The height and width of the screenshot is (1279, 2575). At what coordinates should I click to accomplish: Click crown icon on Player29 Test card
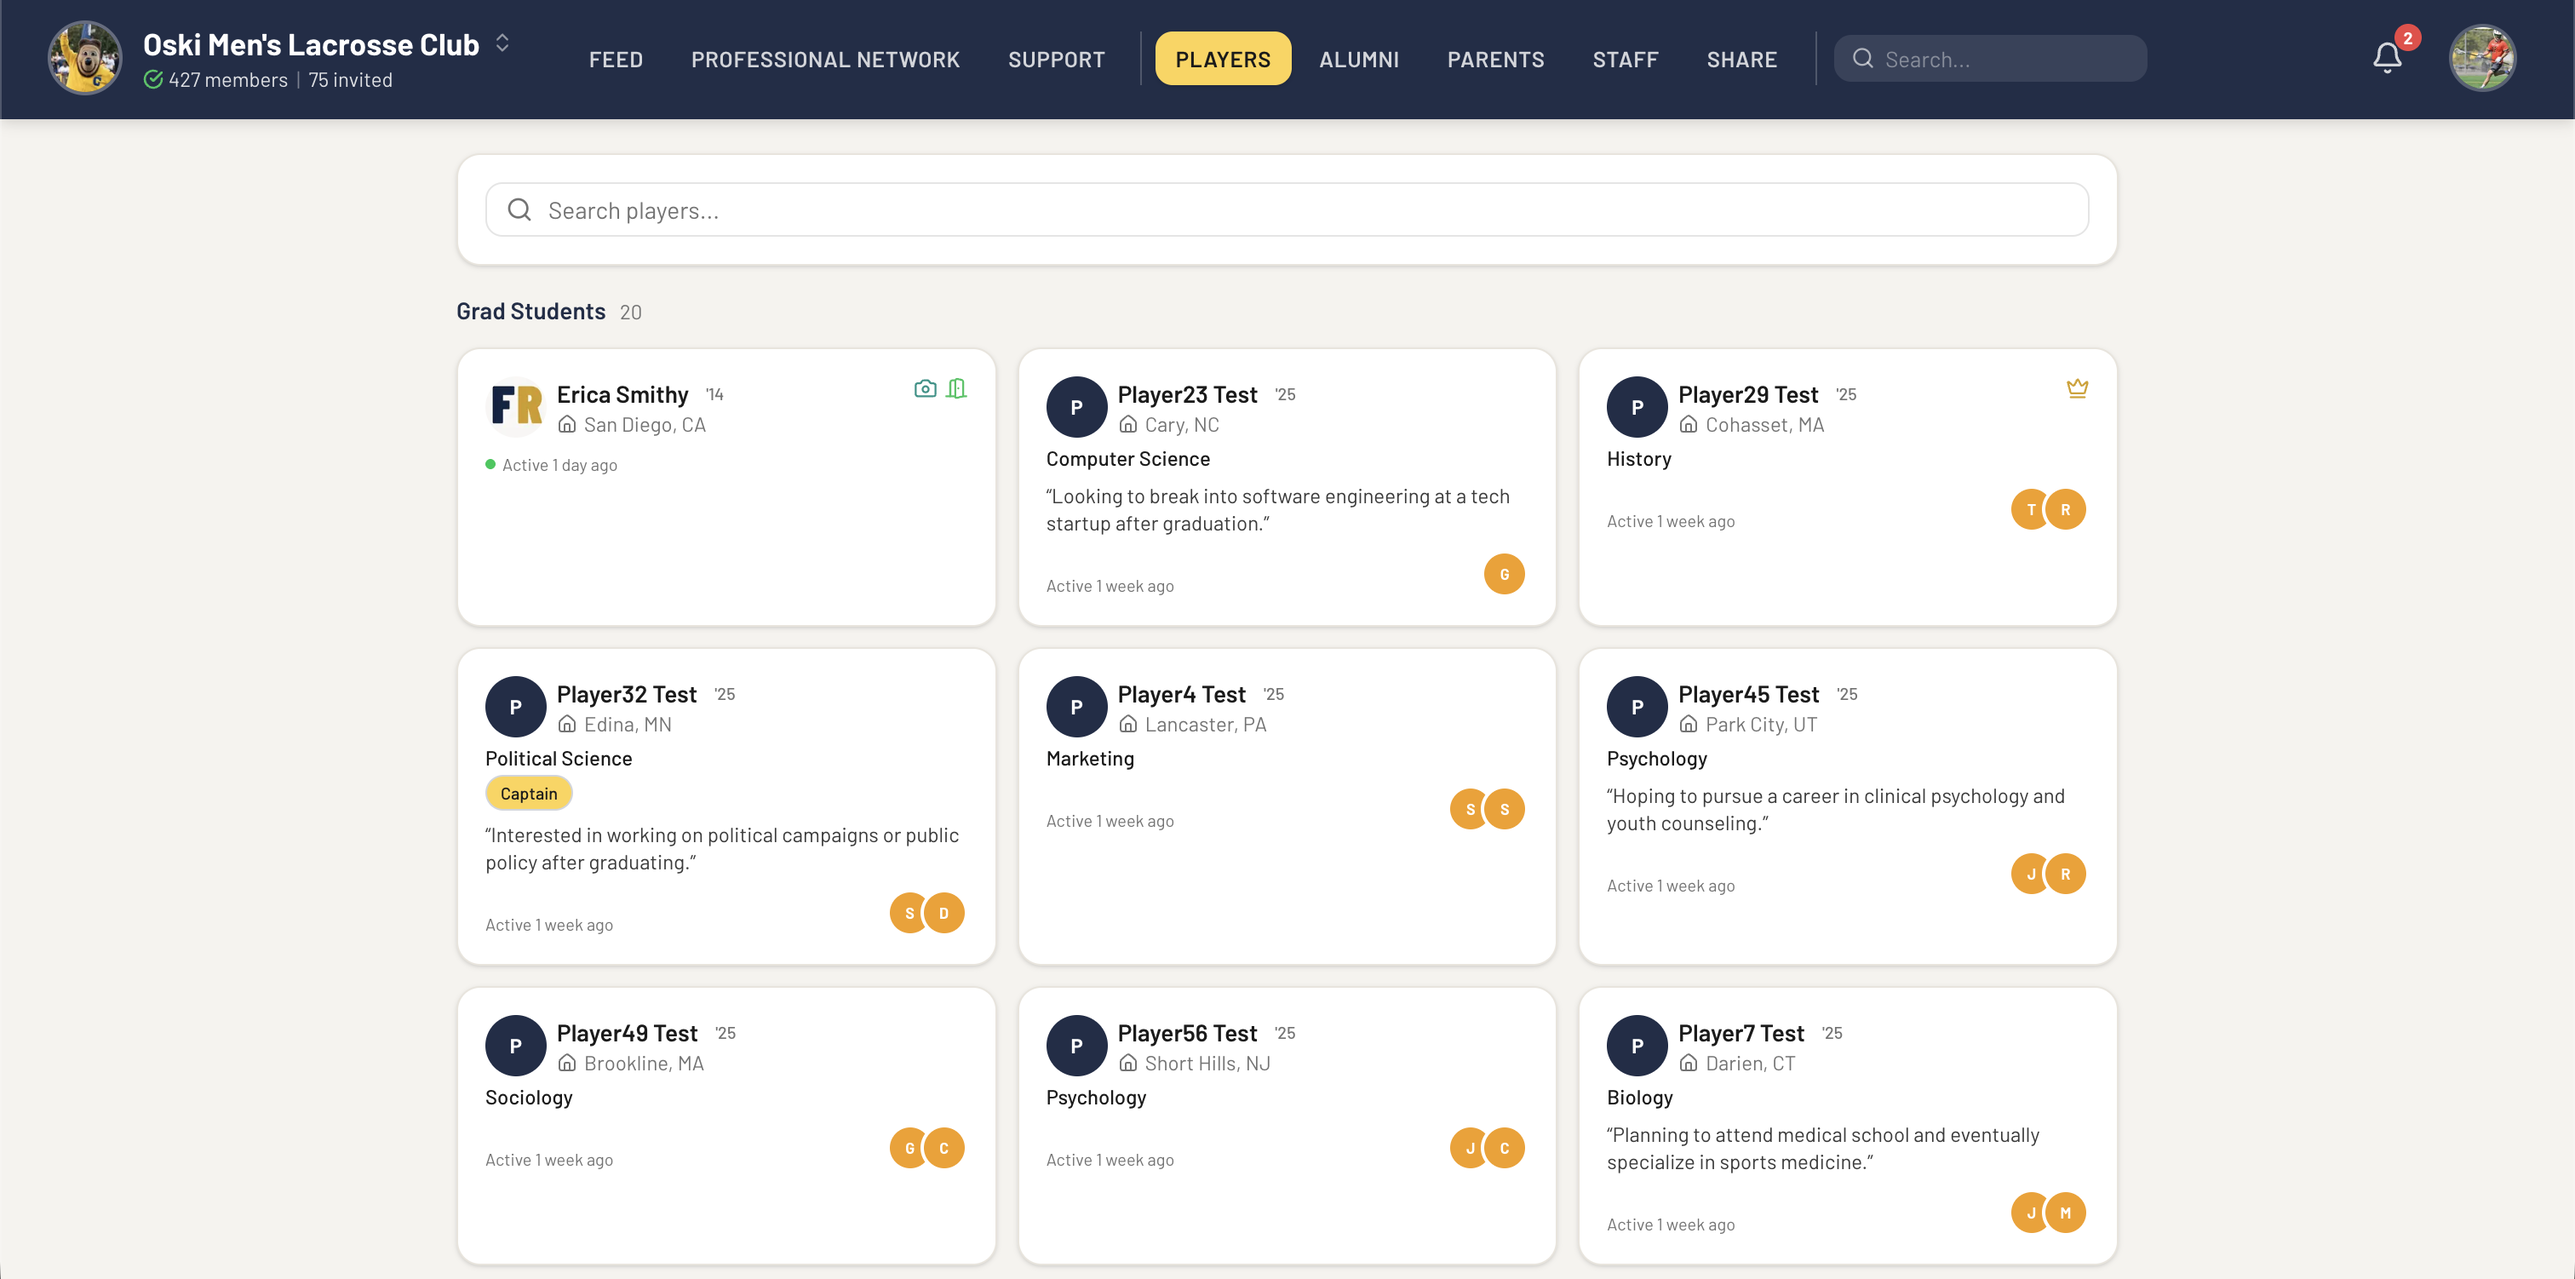tap(2077, 389)
